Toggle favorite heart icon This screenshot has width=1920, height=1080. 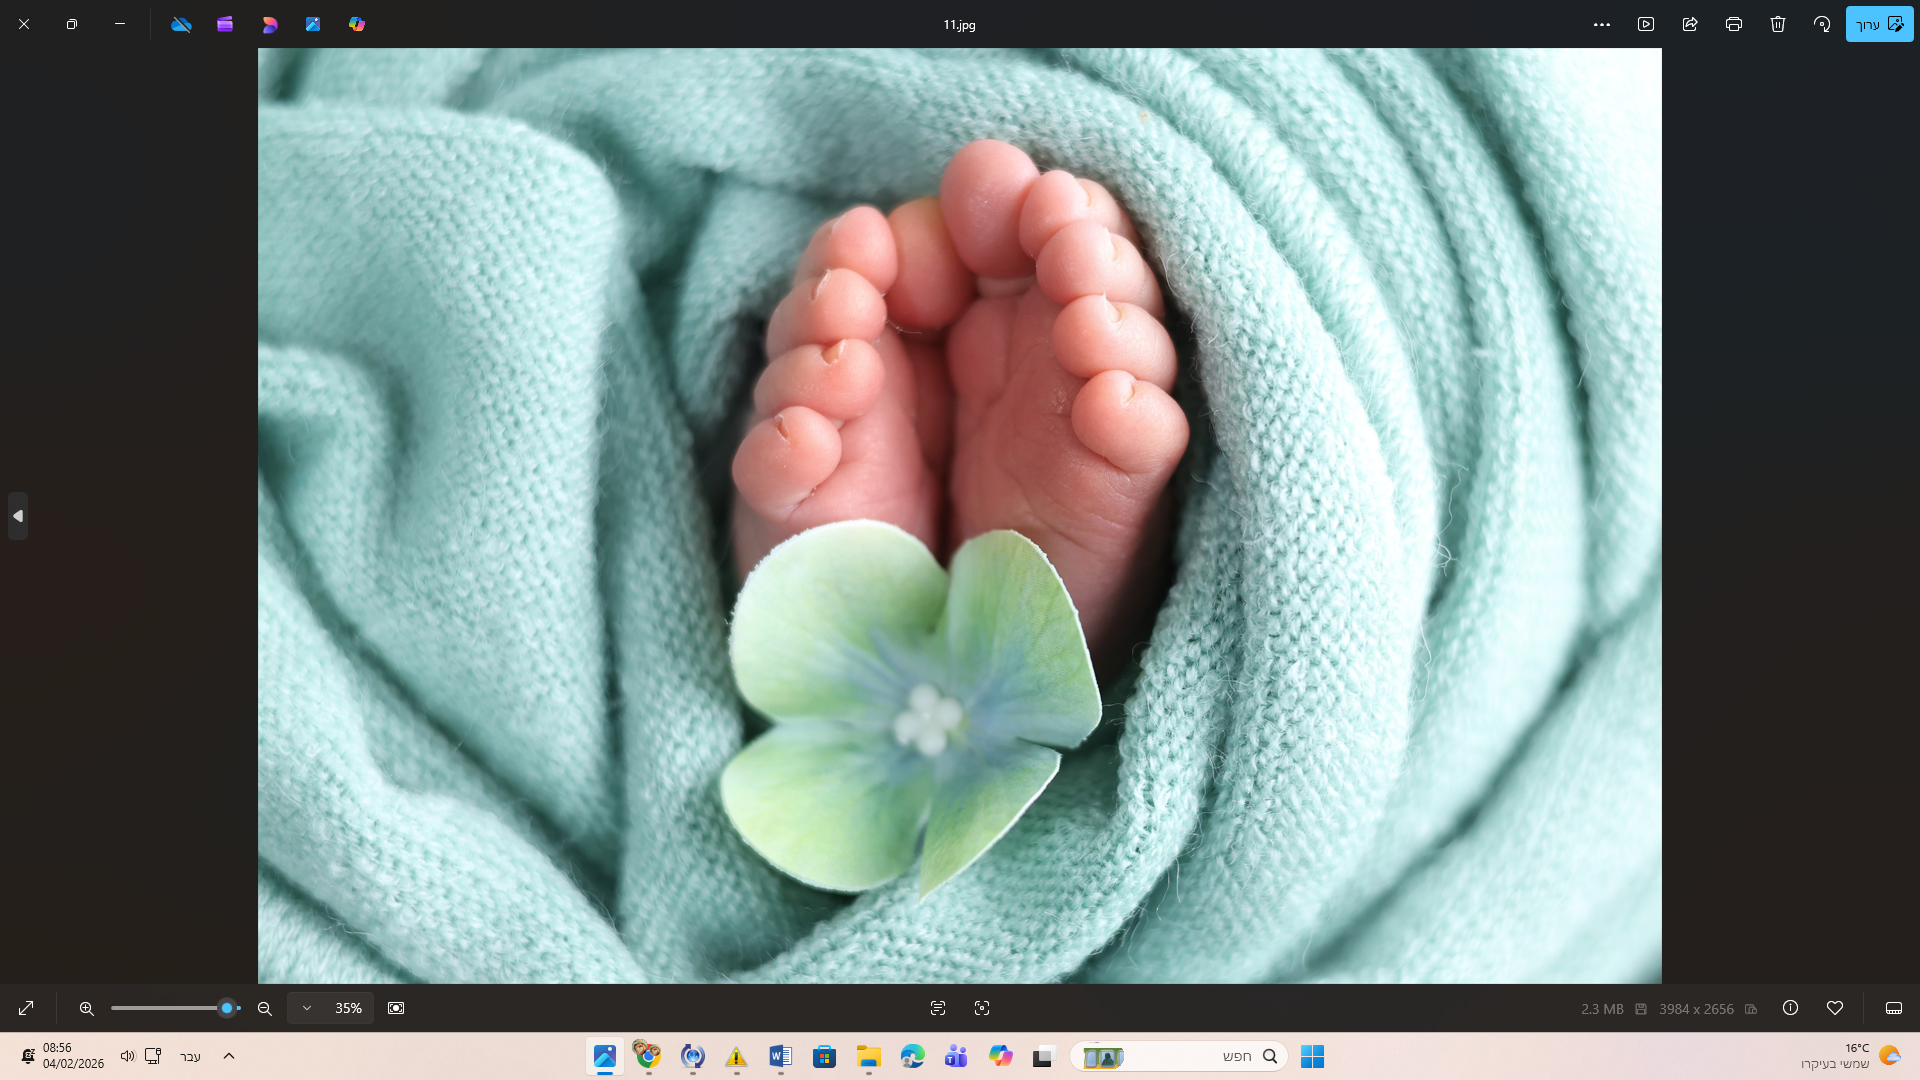tap(1835, 1008)
